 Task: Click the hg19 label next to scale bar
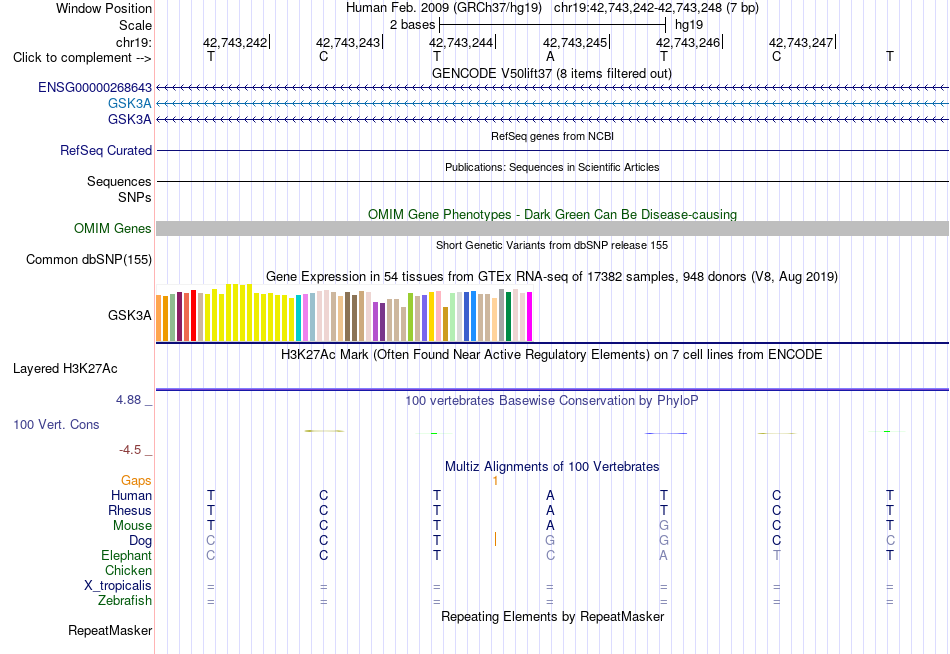[x=689, y=25]
